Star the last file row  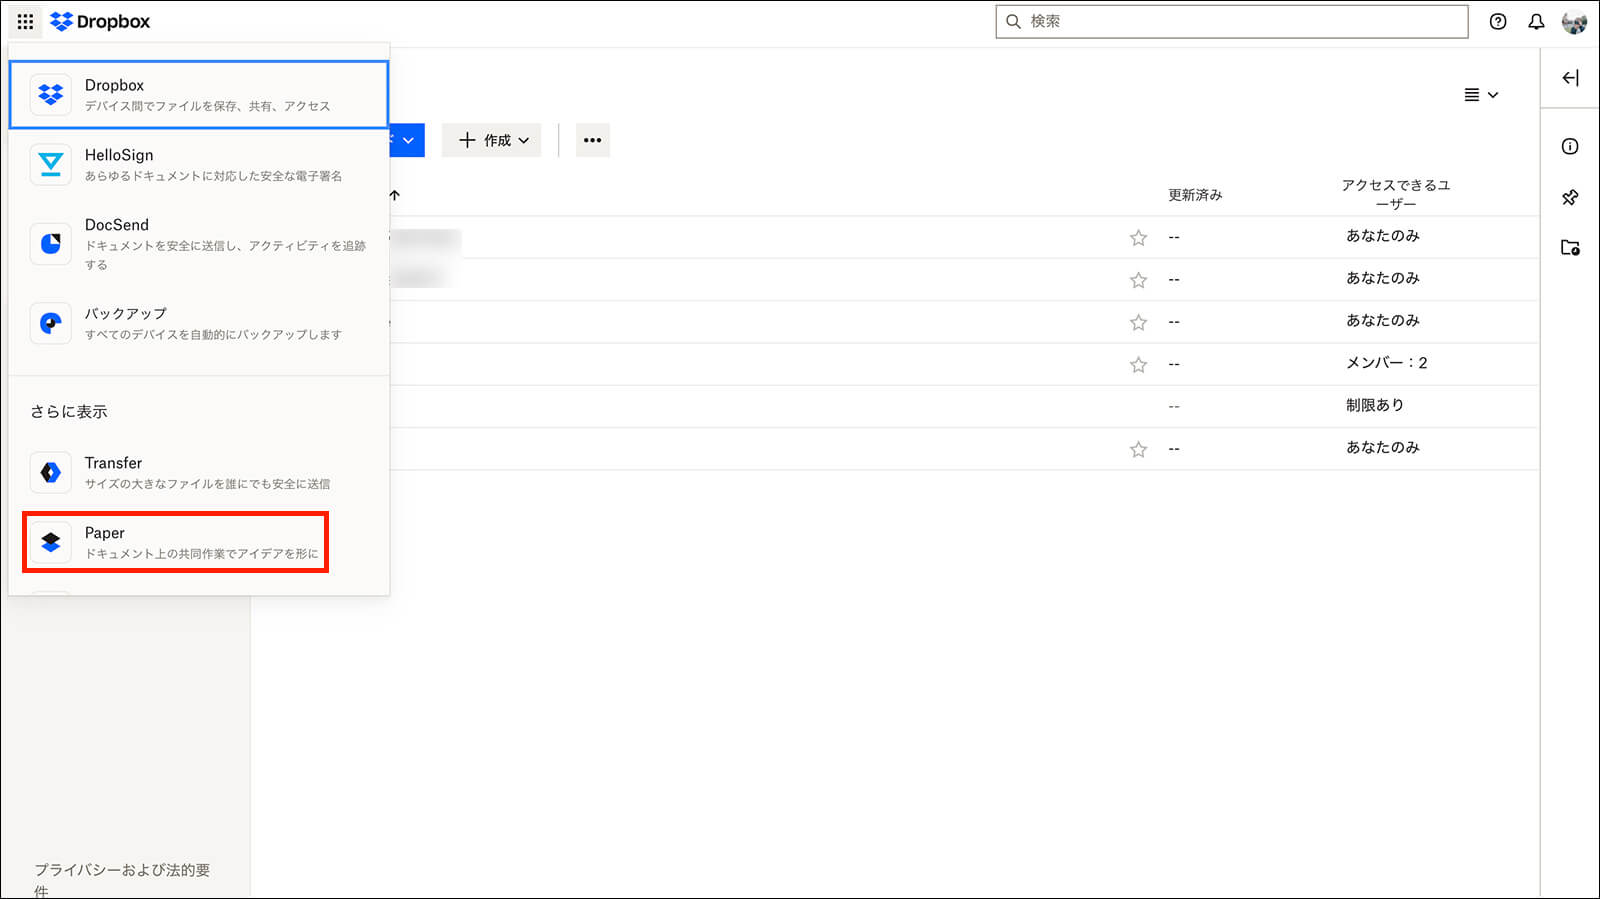point(1138,449)
